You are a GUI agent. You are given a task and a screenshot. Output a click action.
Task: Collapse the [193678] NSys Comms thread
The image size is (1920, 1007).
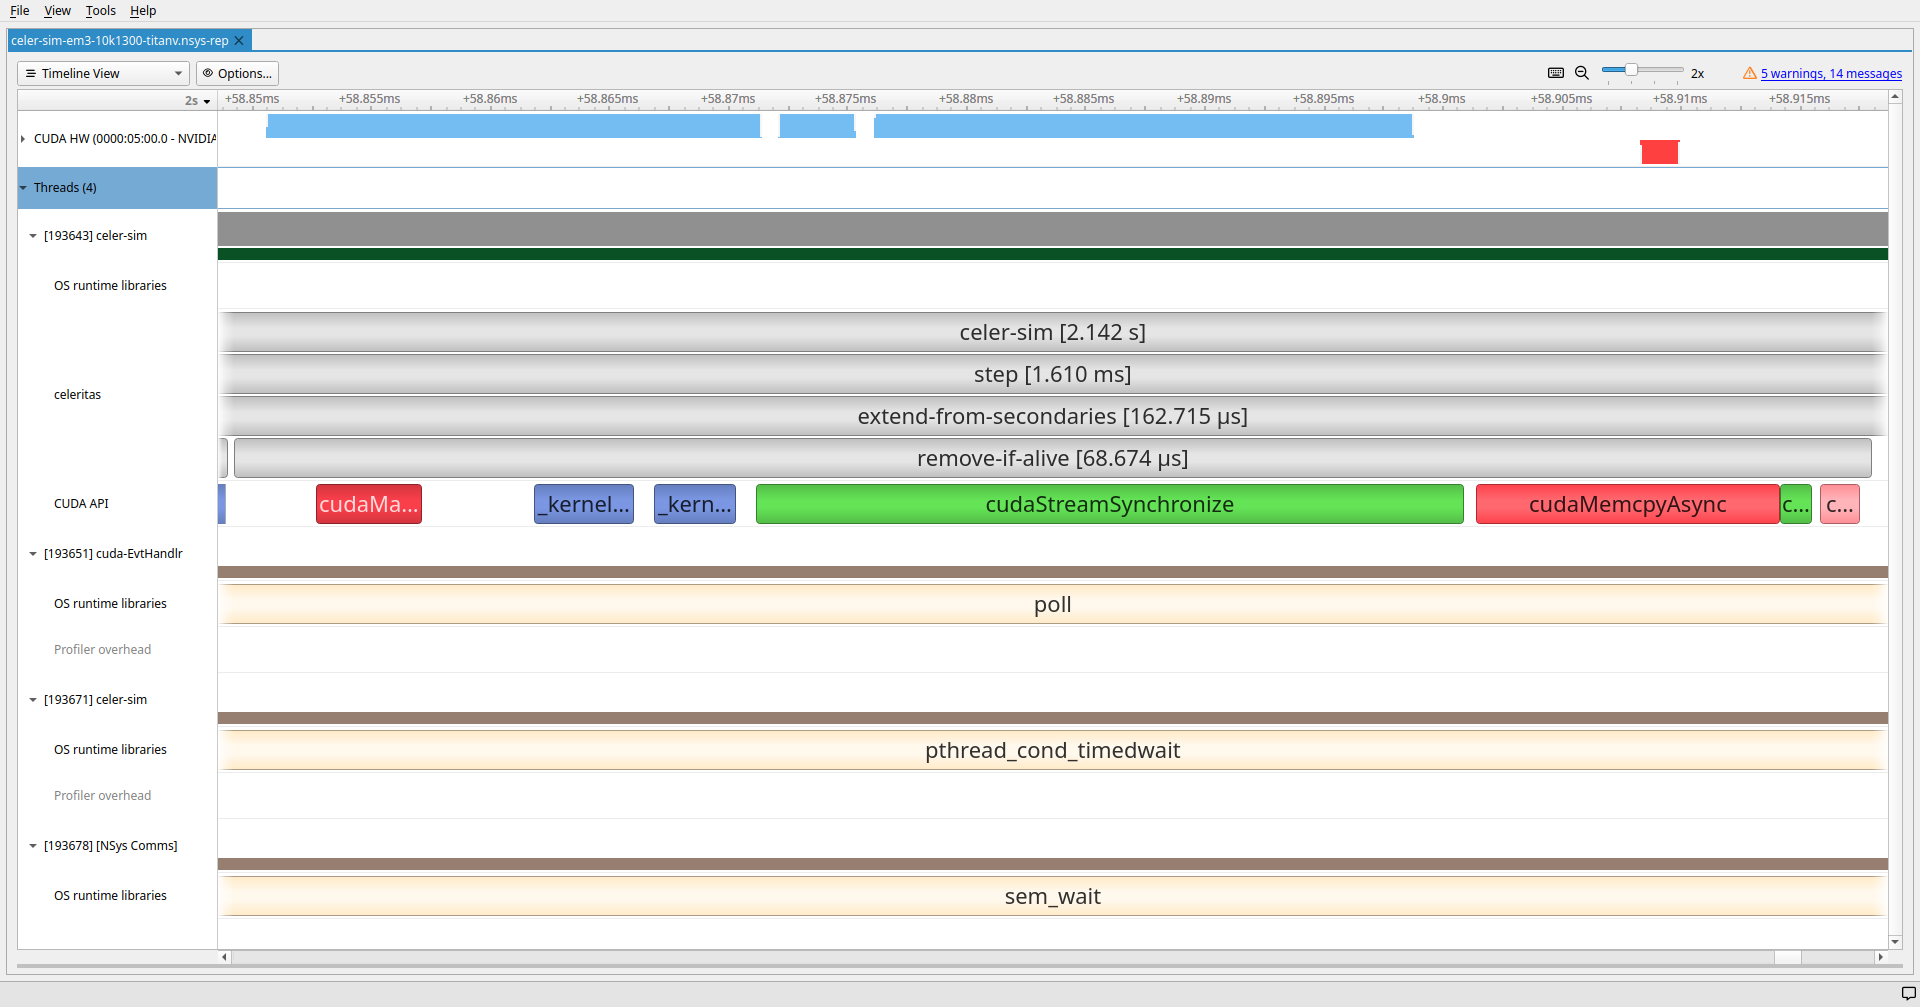33,846
